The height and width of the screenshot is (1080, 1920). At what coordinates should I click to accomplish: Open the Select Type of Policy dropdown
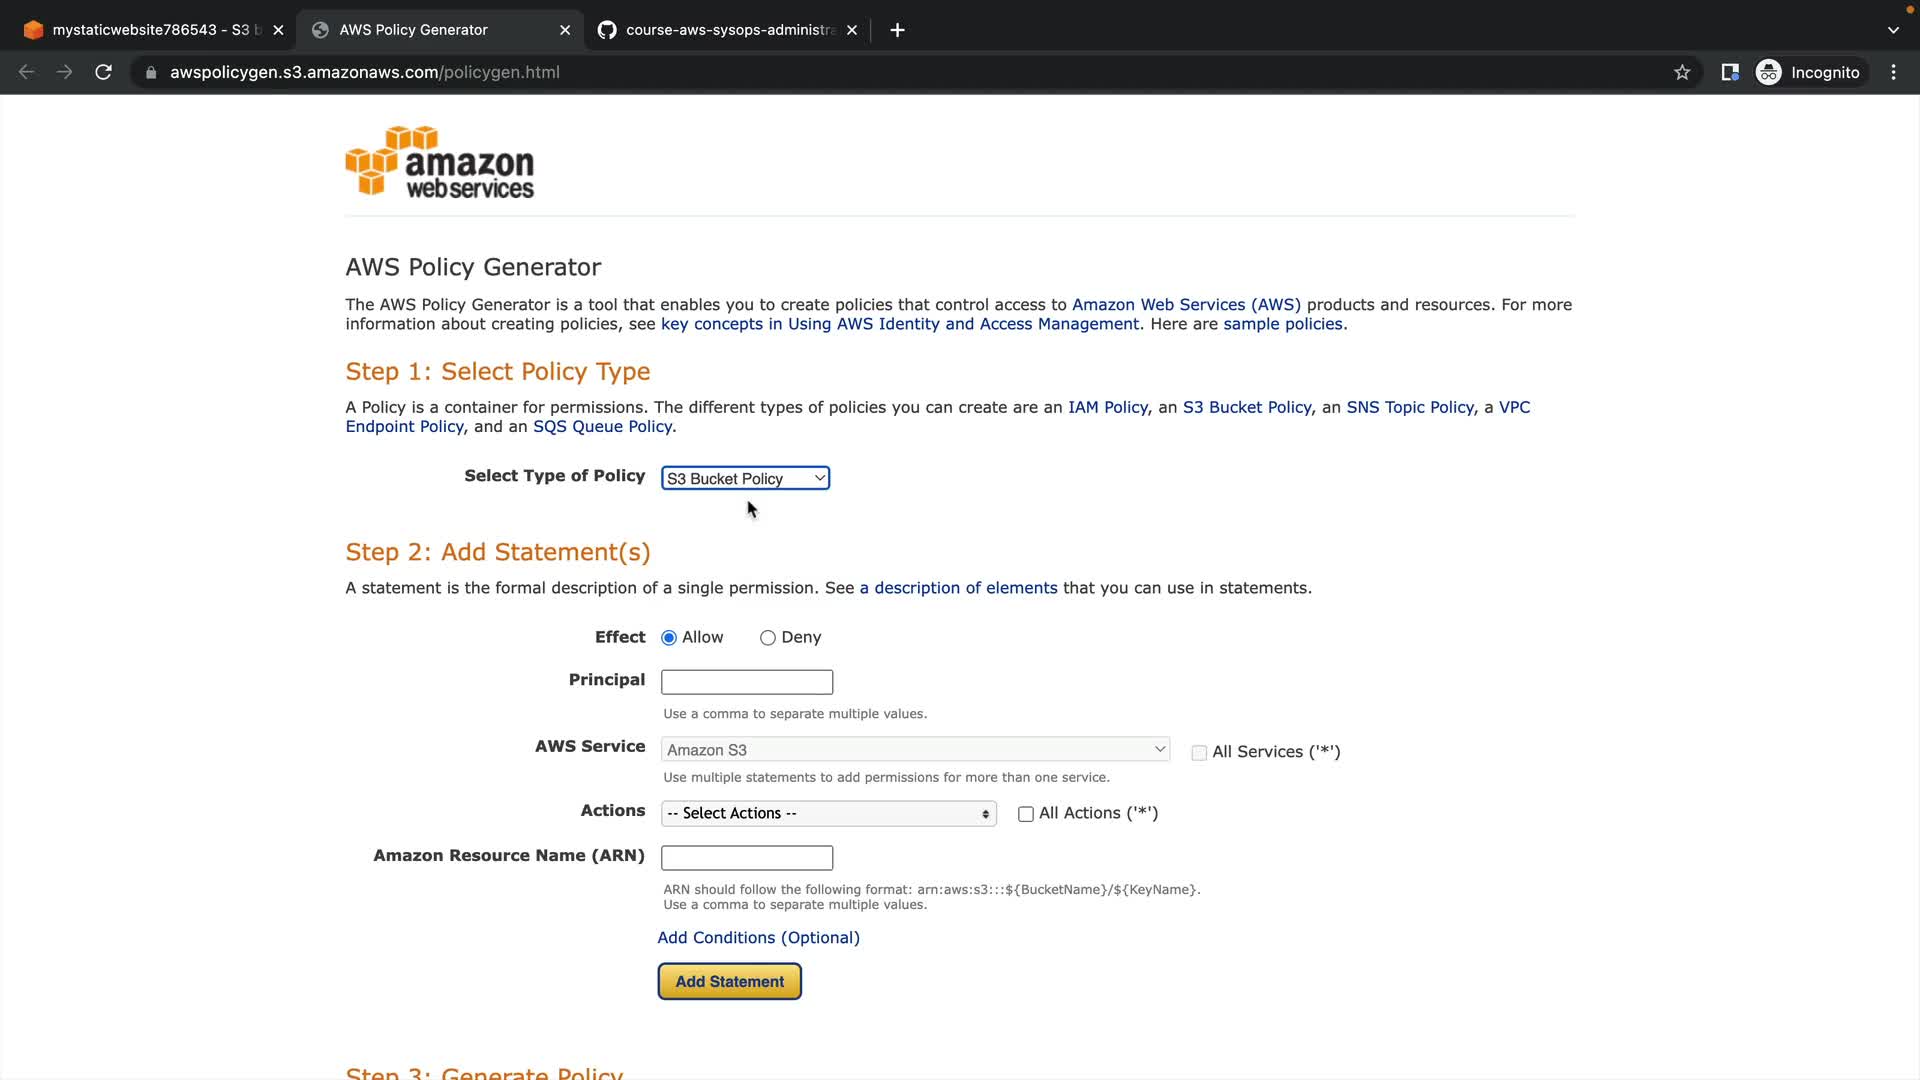click(745, 479)
